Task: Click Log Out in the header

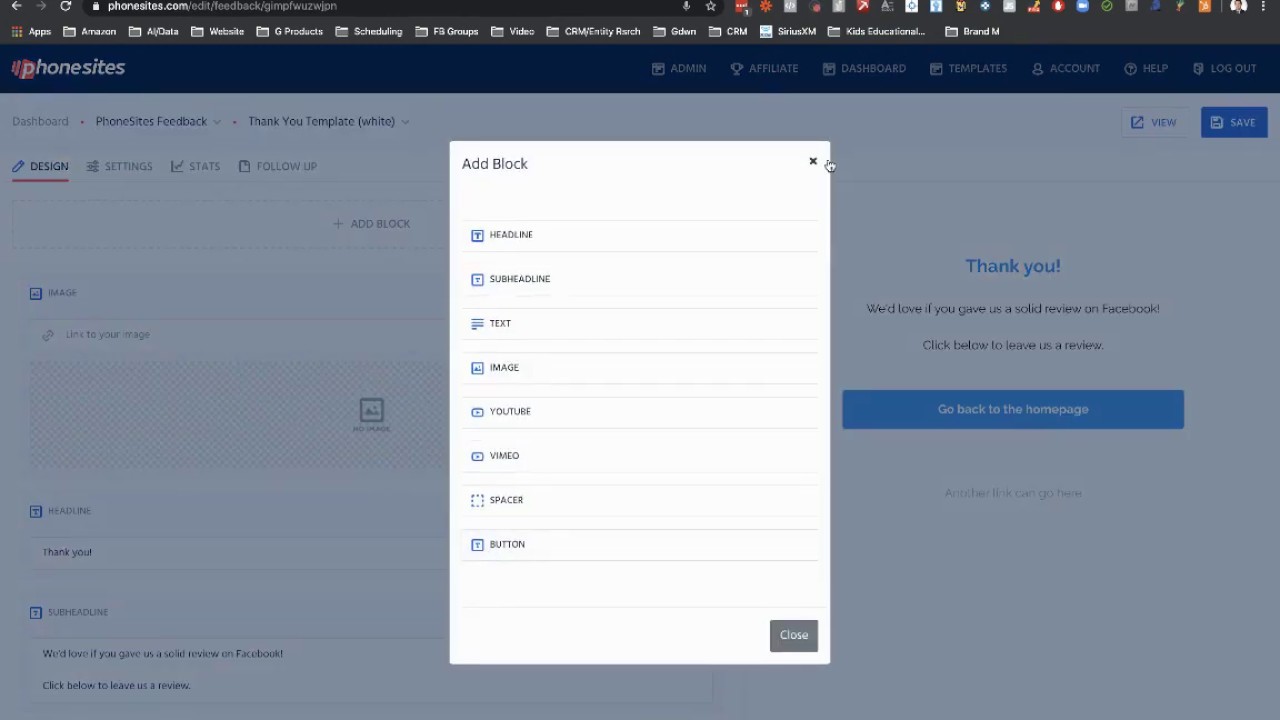Action: pyautogui.click(x=1224, y=68)
